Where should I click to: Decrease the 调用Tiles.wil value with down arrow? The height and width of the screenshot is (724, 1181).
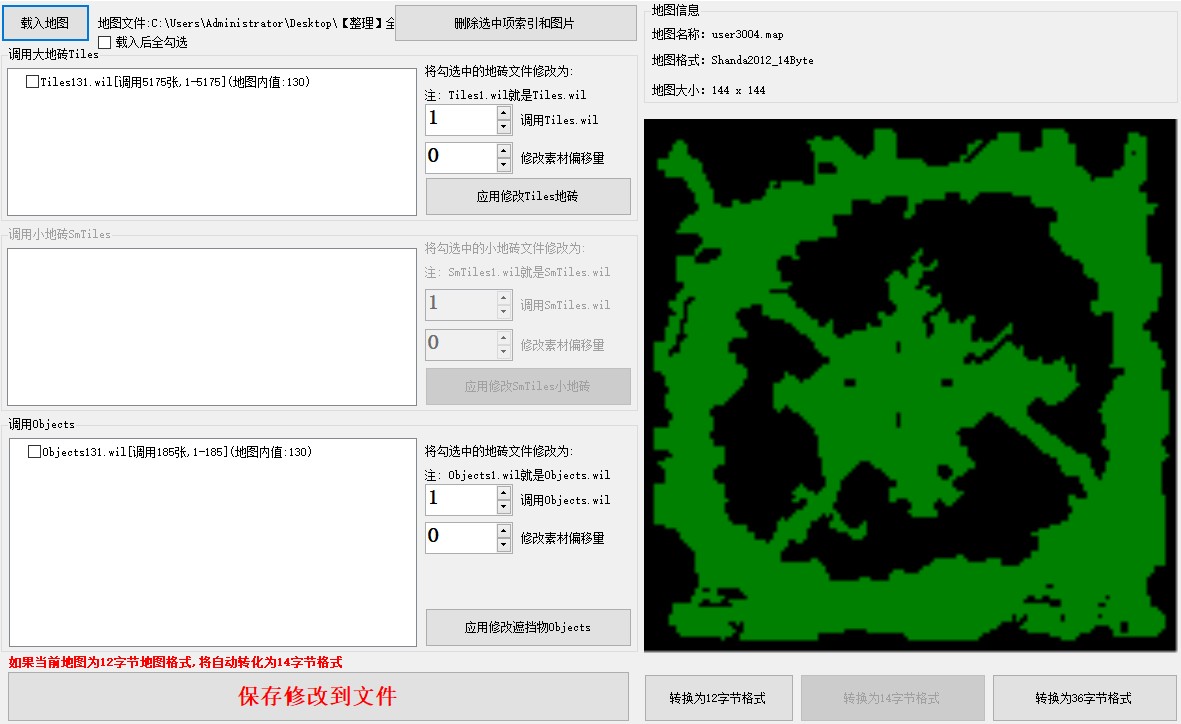(504, 127)
